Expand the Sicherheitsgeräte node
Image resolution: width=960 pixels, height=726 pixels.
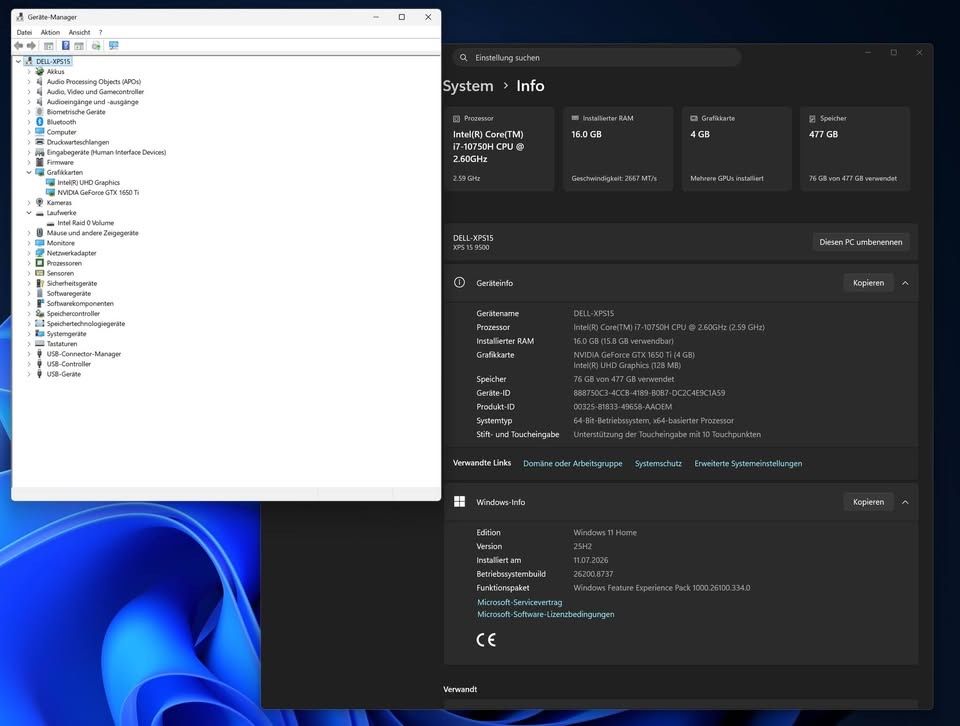29,283
